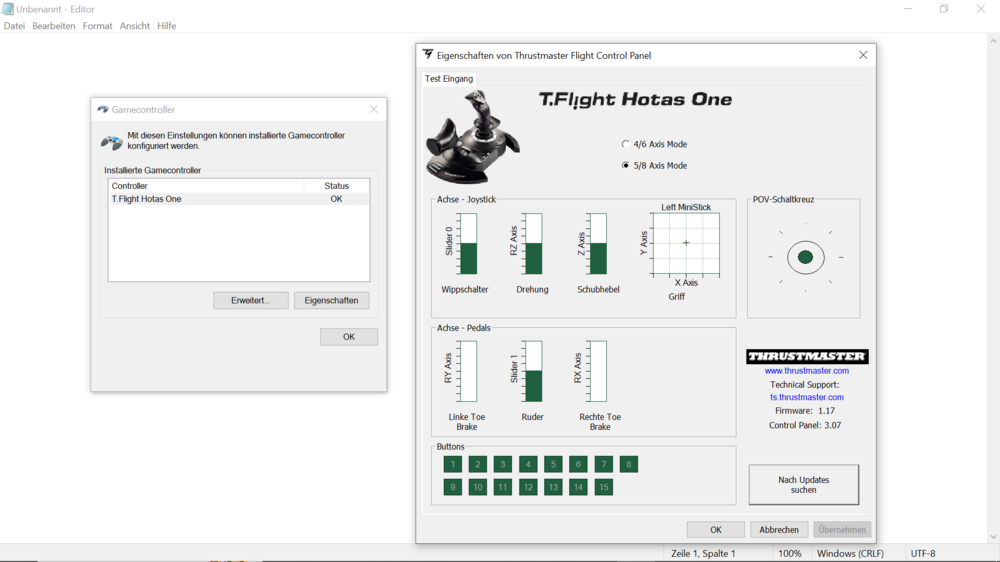The height and width of the screenshot is (562, 1000).
Task: Click the Ruder Slider 1 bar
Action: [x=534, y=371]
